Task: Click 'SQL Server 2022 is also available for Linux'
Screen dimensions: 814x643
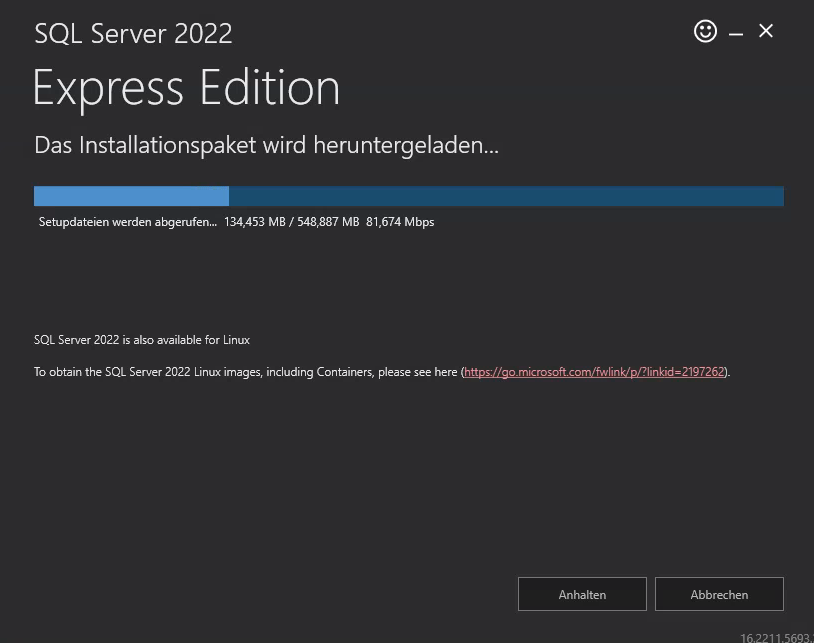Action: coord(142,340)
